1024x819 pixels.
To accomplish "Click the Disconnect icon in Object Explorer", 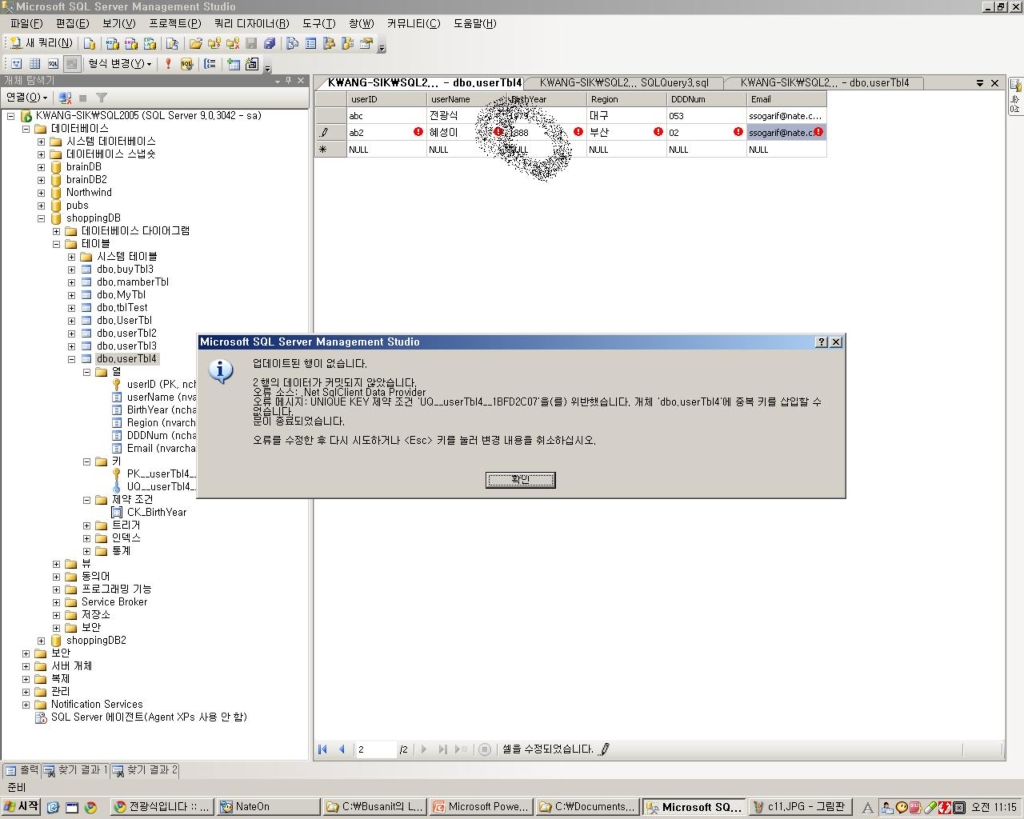I will (65, 98).
